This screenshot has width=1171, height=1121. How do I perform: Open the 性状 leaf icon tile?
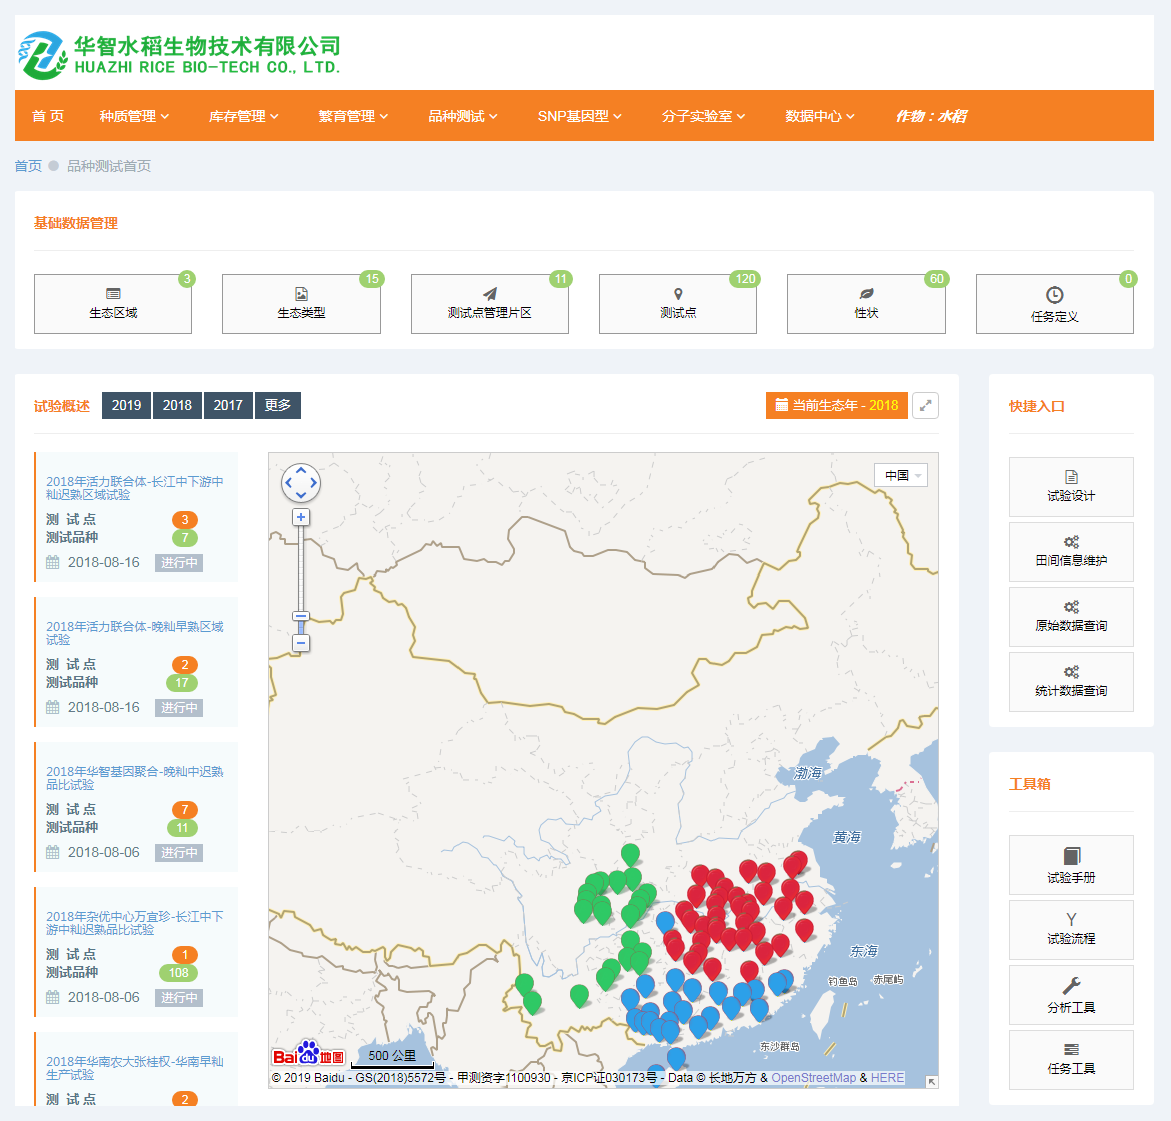click(866, 304)
